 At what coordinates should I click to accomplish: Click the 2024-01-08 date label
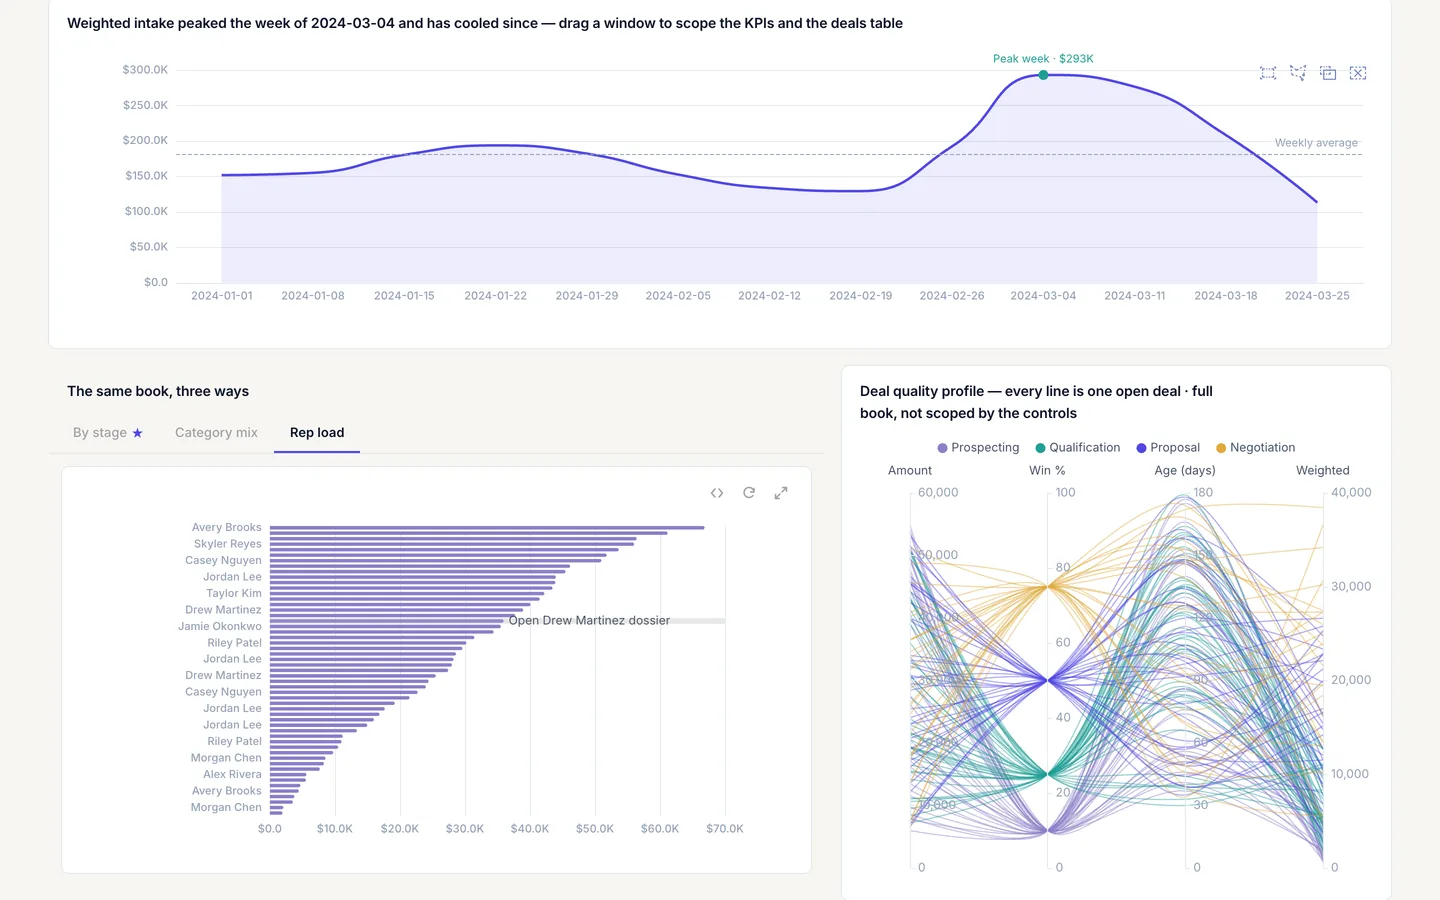[x=313, y=296]
